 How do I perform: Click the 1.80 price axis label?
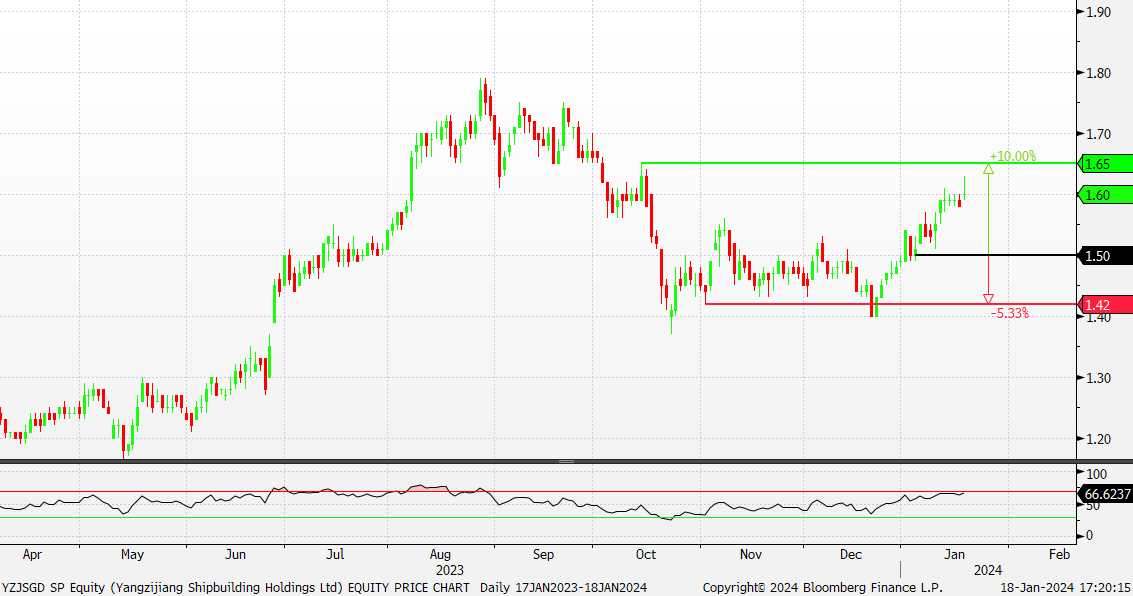coord(1098,73)
